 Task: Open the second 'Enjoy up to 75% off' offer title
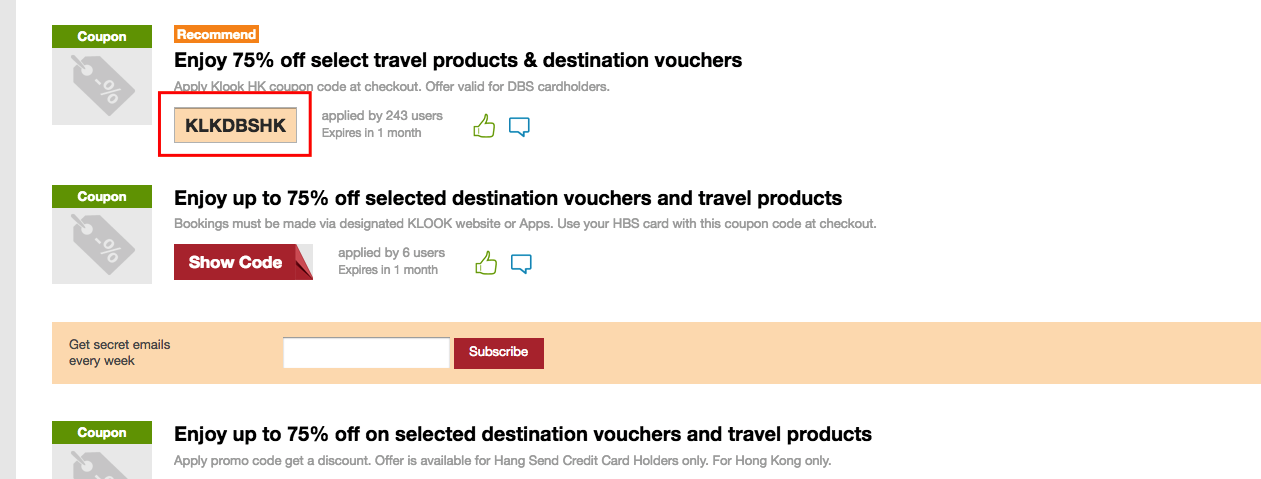pyautogui.click(x=508, y=197)
